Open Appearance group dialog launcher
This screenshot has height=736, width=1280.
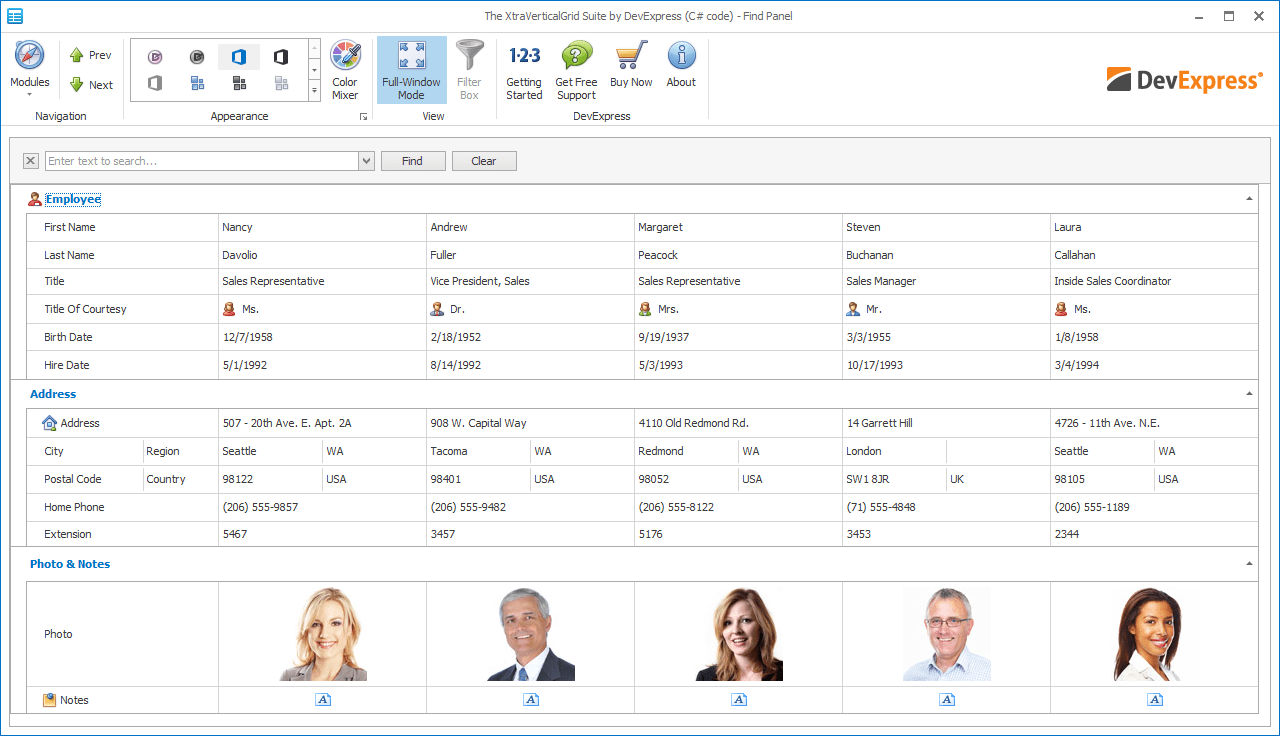click(x=363, y=117)
